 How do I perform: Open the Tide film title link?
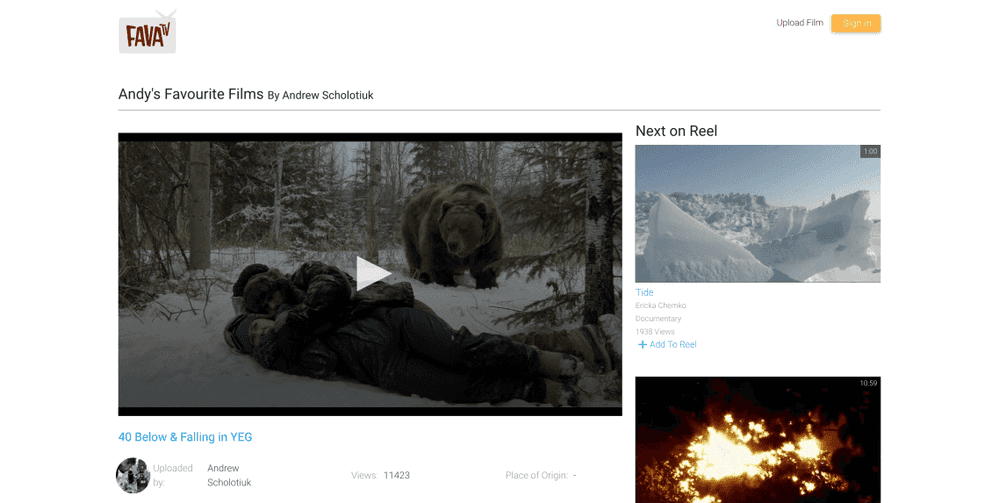(x=644, y=293)
